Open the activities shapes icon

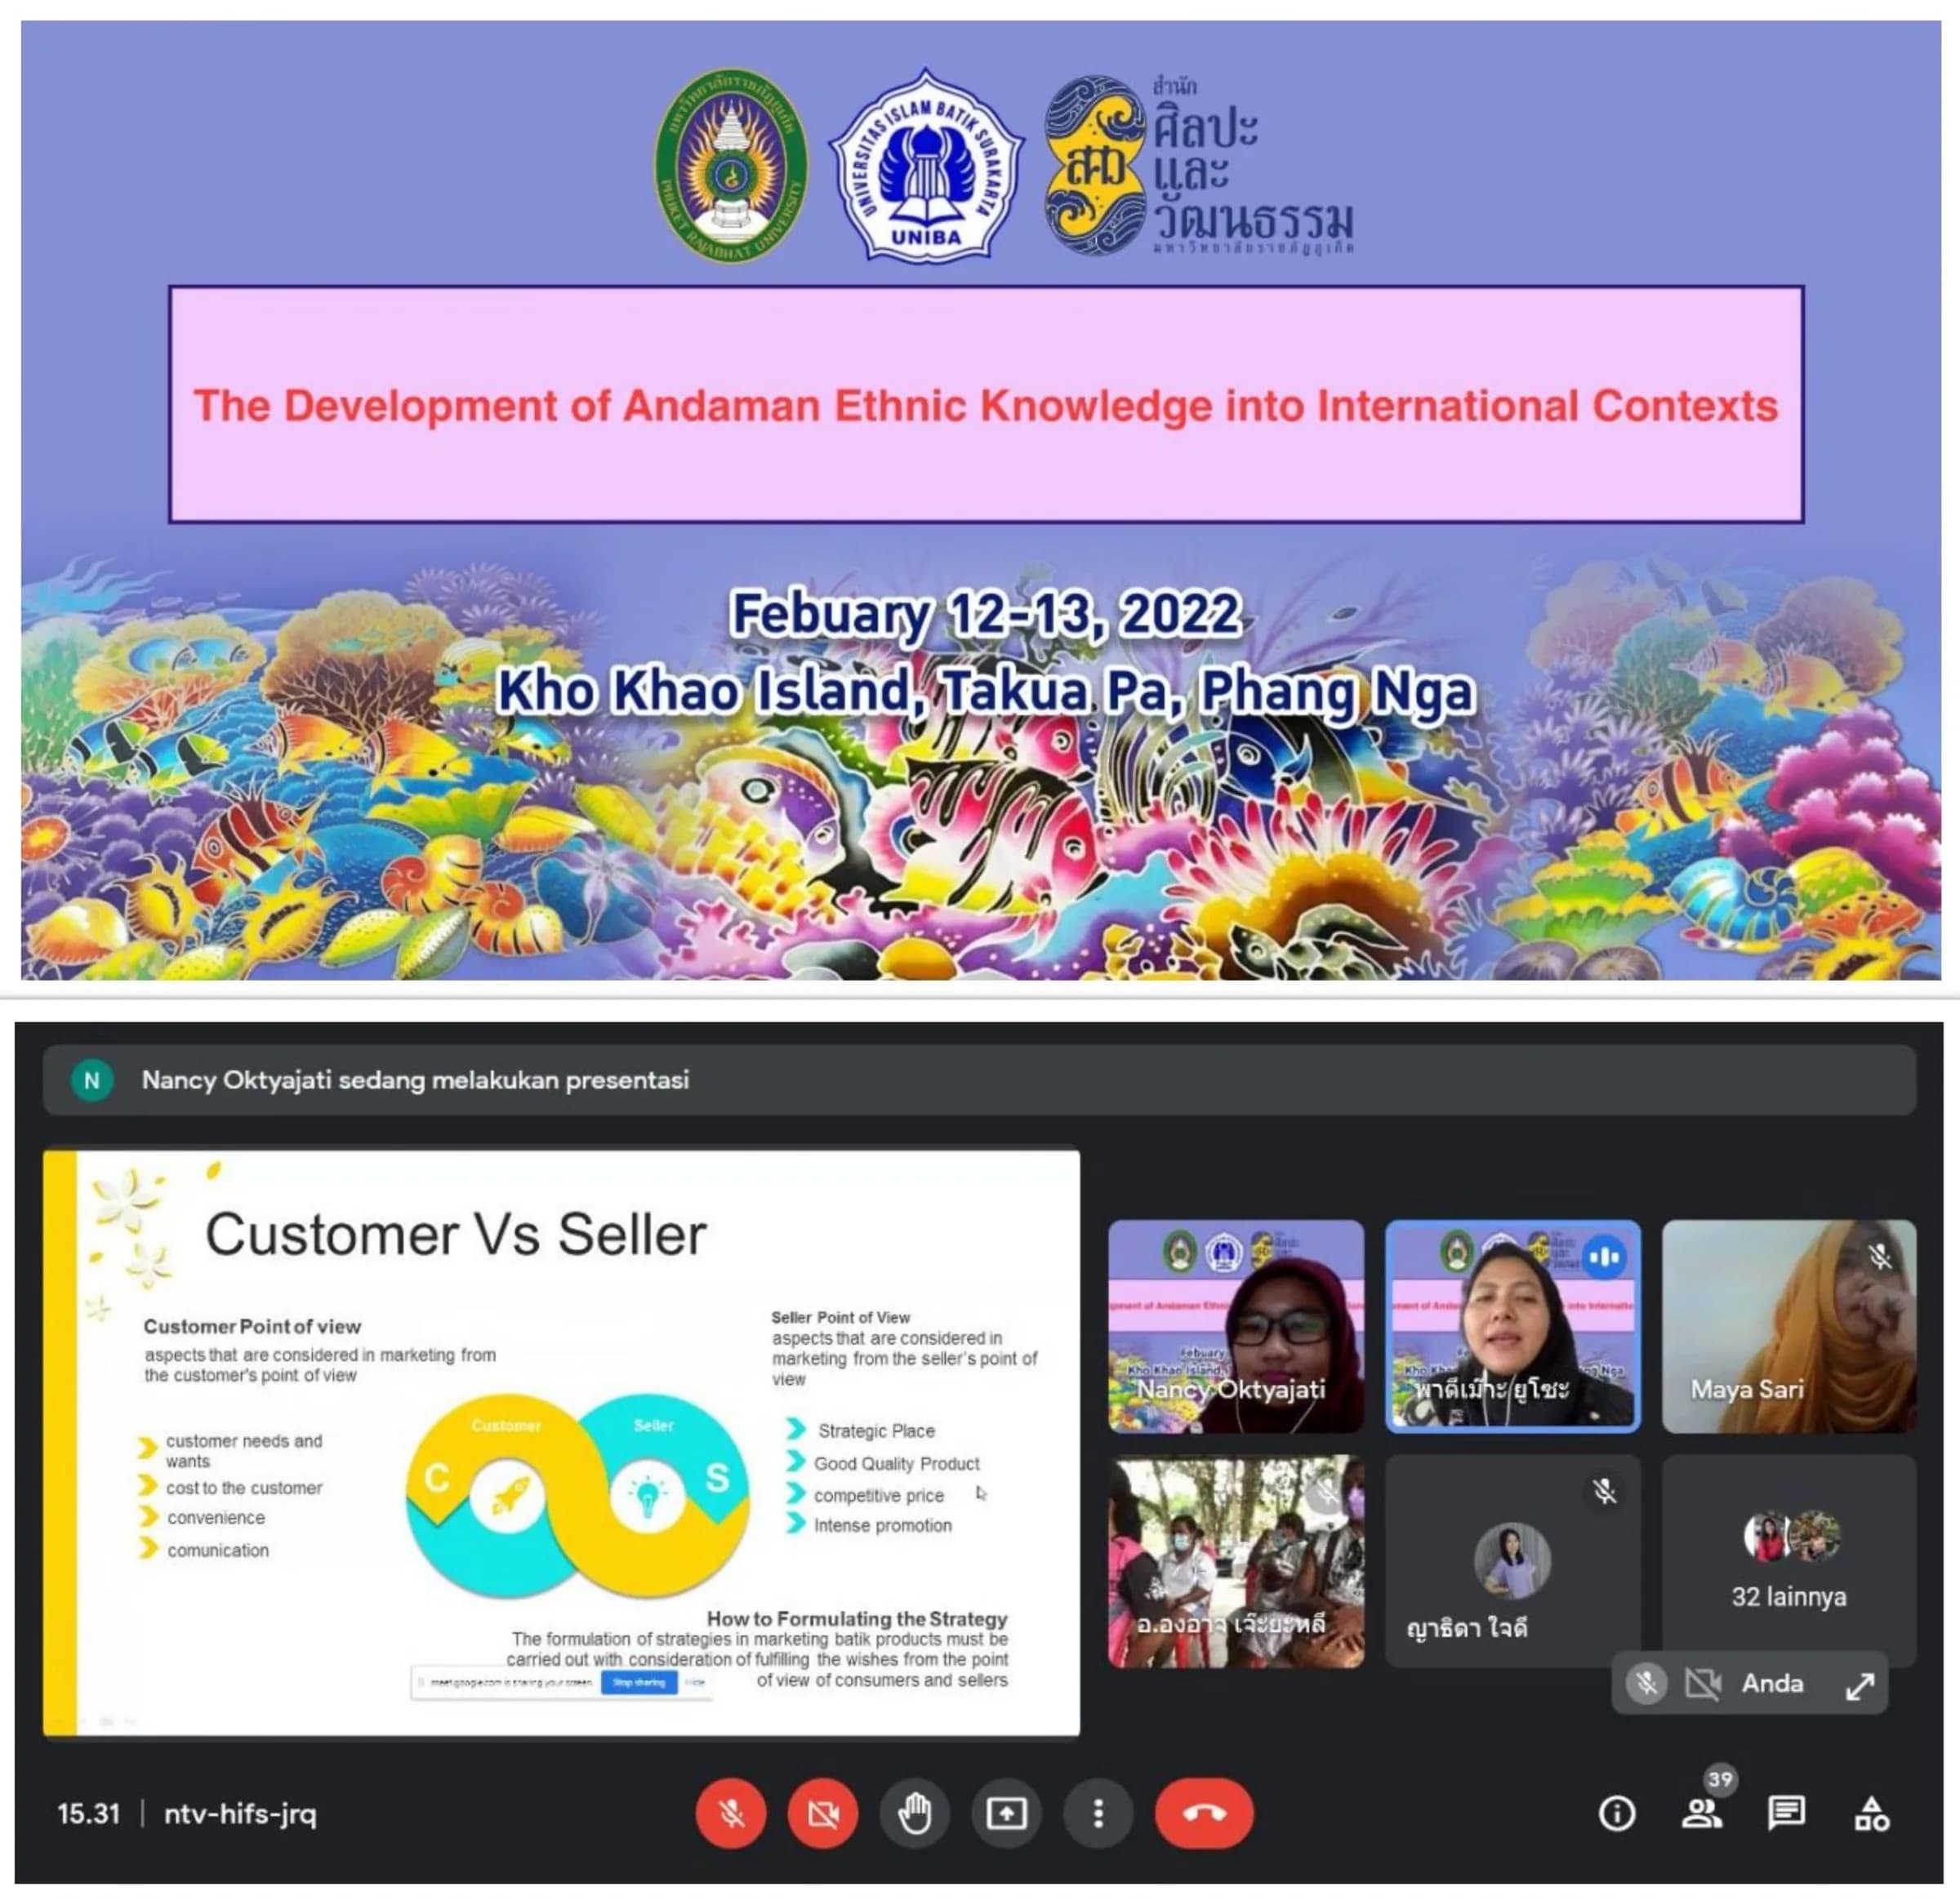[x=1871, y=1813]
